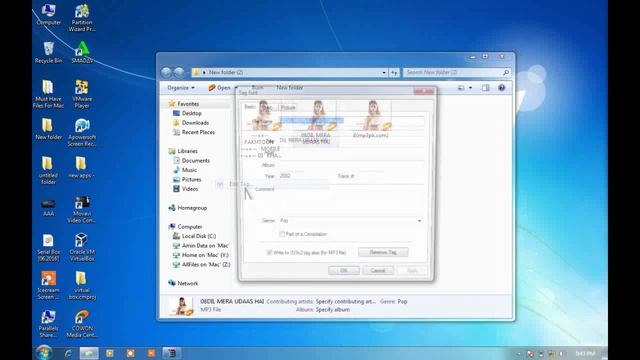Click the Remove Tag button
Viewport: 640px width, 360px height.
coord(383,252)
